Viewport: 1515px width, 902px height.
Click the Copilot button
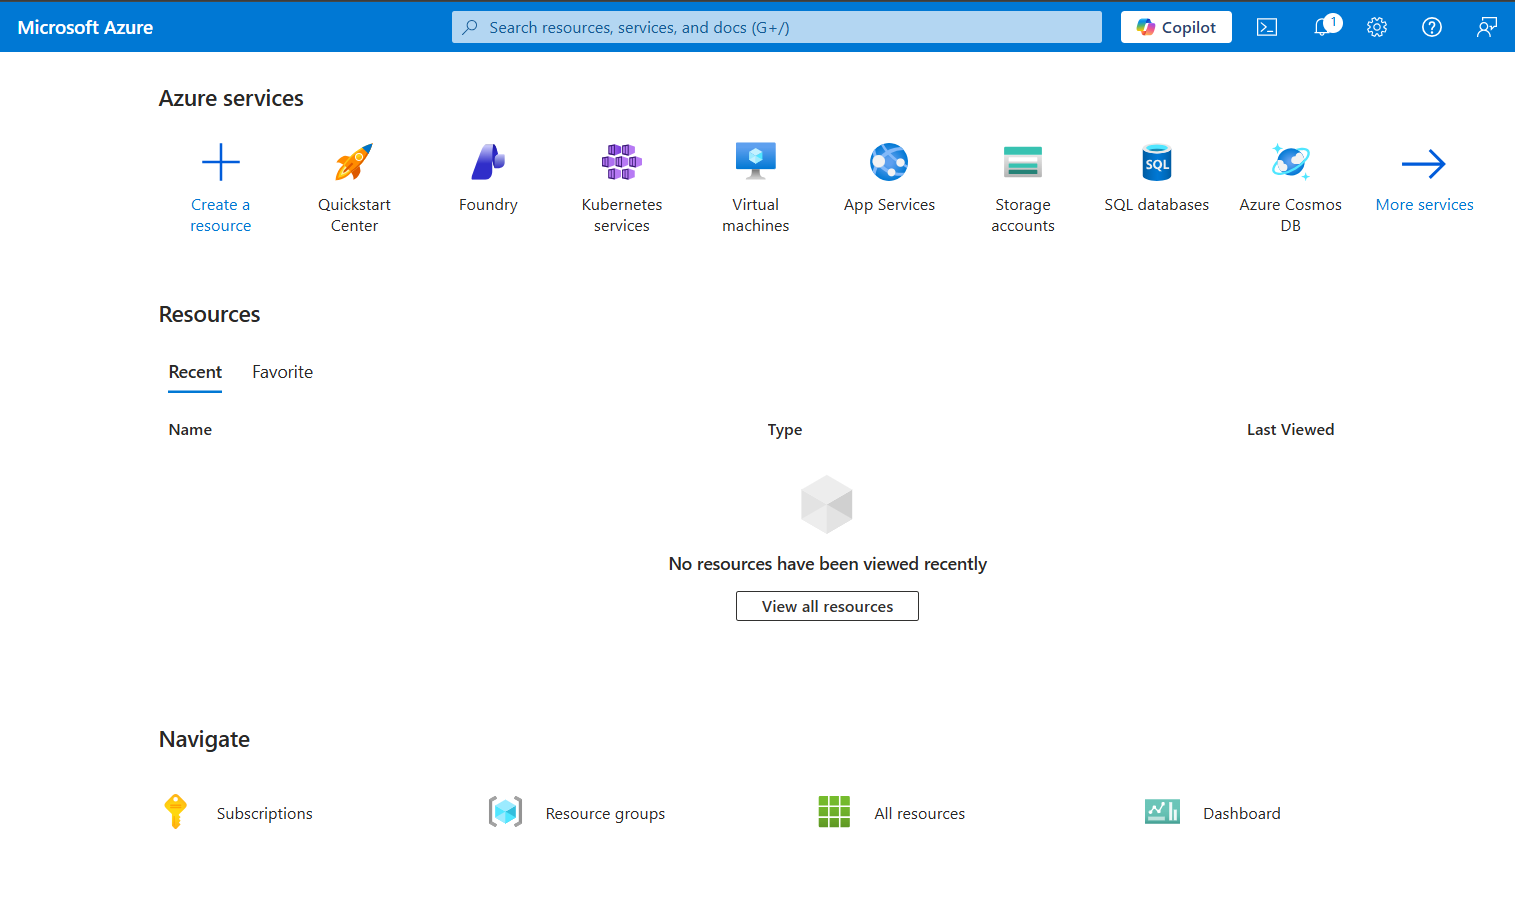(x=1176, y=27)
